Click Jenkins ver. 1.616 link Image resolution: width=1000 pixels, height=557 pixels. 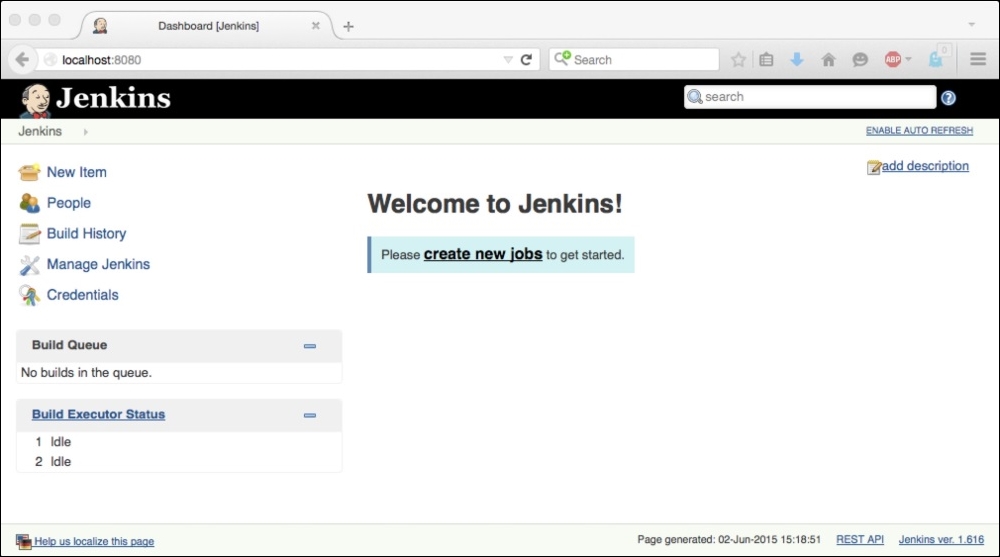point(941,540)
